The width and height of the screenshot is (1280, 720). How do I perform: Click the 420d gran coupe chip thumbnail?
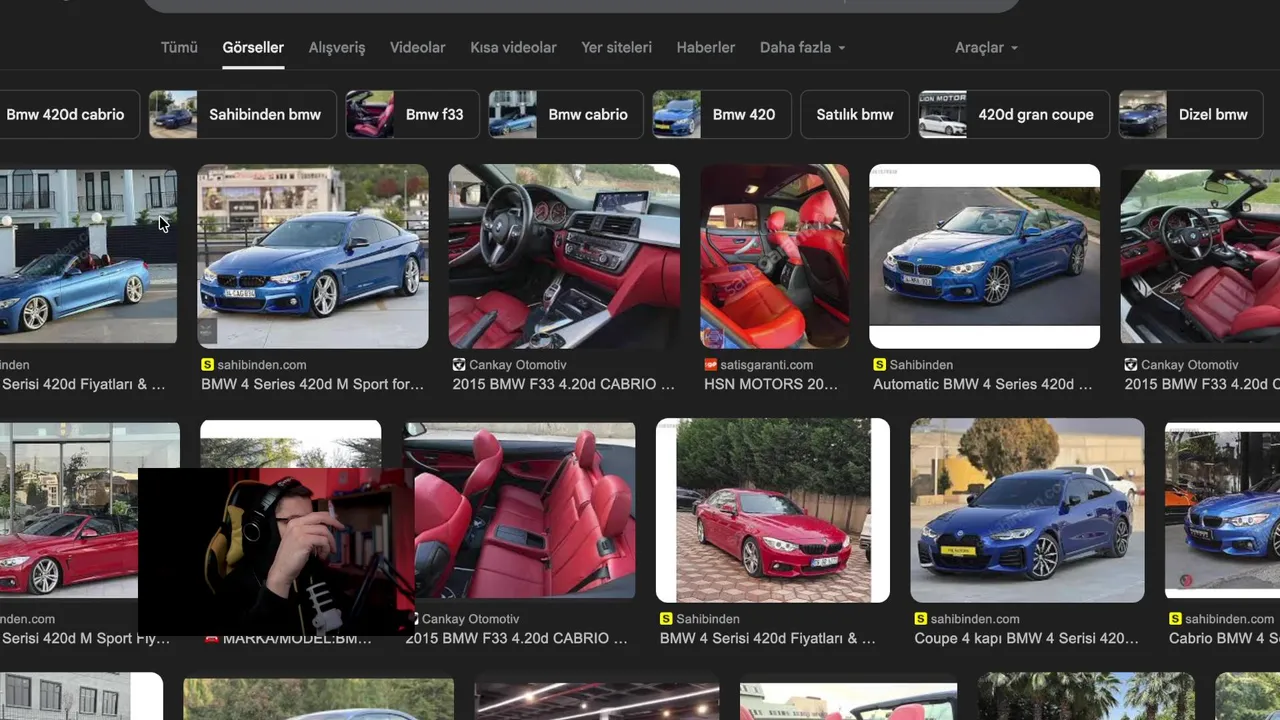tap(943, 114)
